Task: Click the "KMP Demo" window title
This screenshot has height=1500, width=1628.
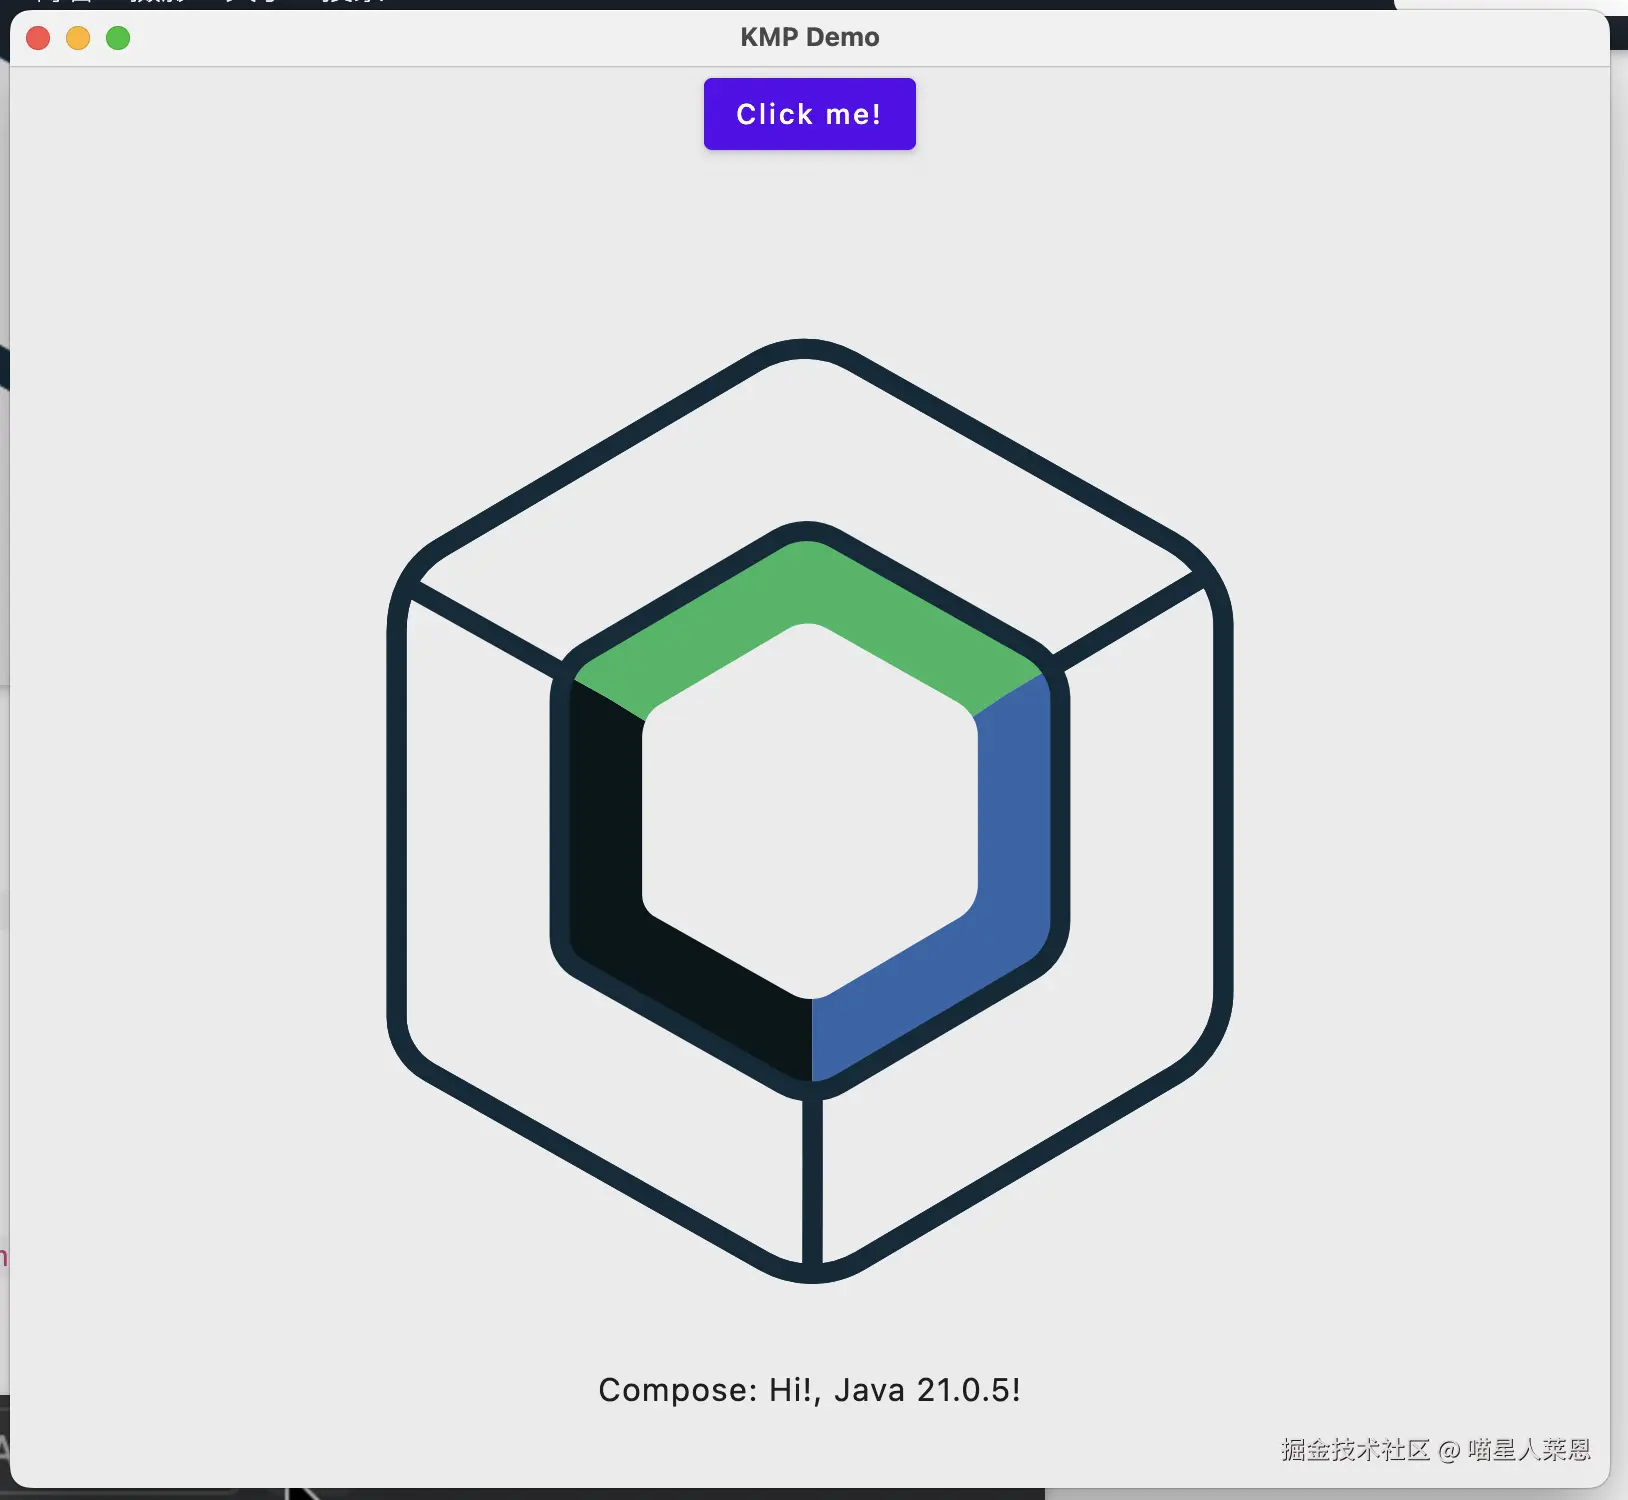Action: pyautogui.click(x=810, y=37)
